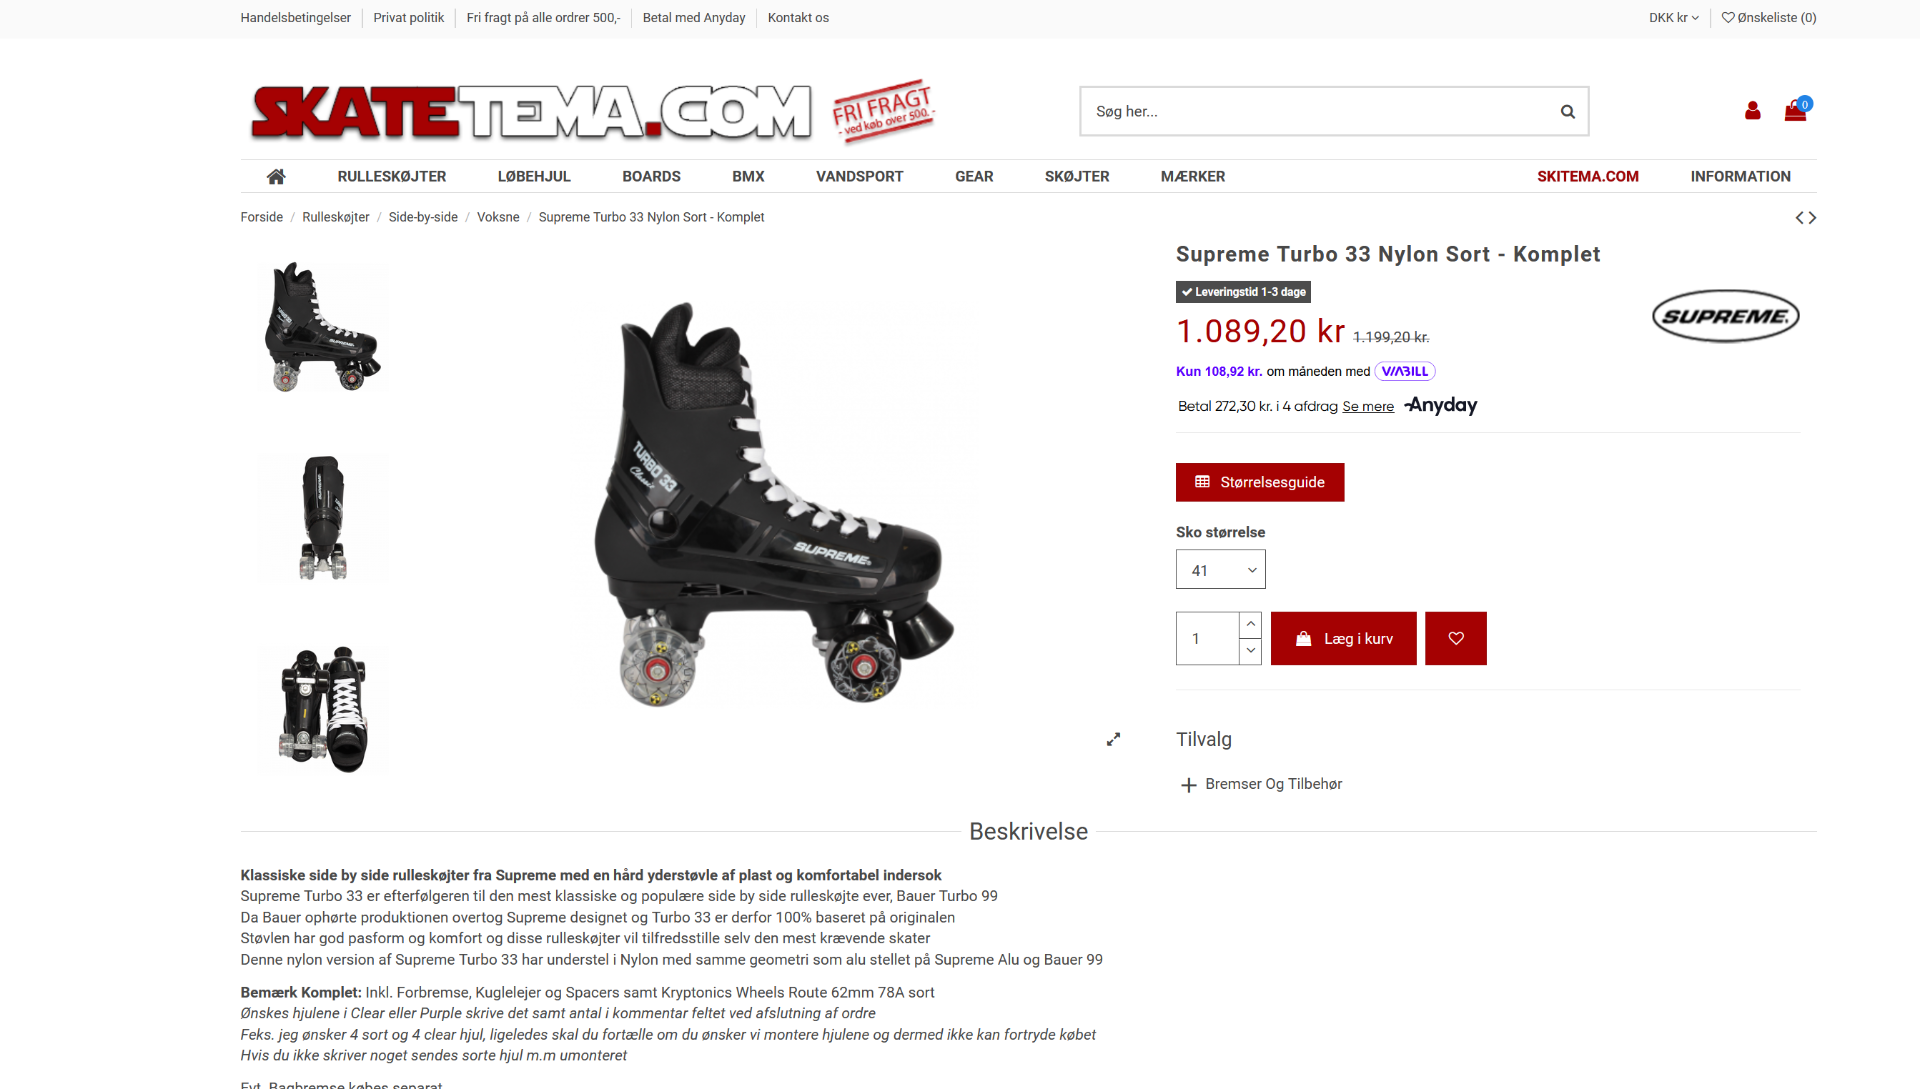Open the DKK kr currency dropdown
The width and height of the screenshot is (1920, 1089).
pyautogui.click(x=1673, y=18)
